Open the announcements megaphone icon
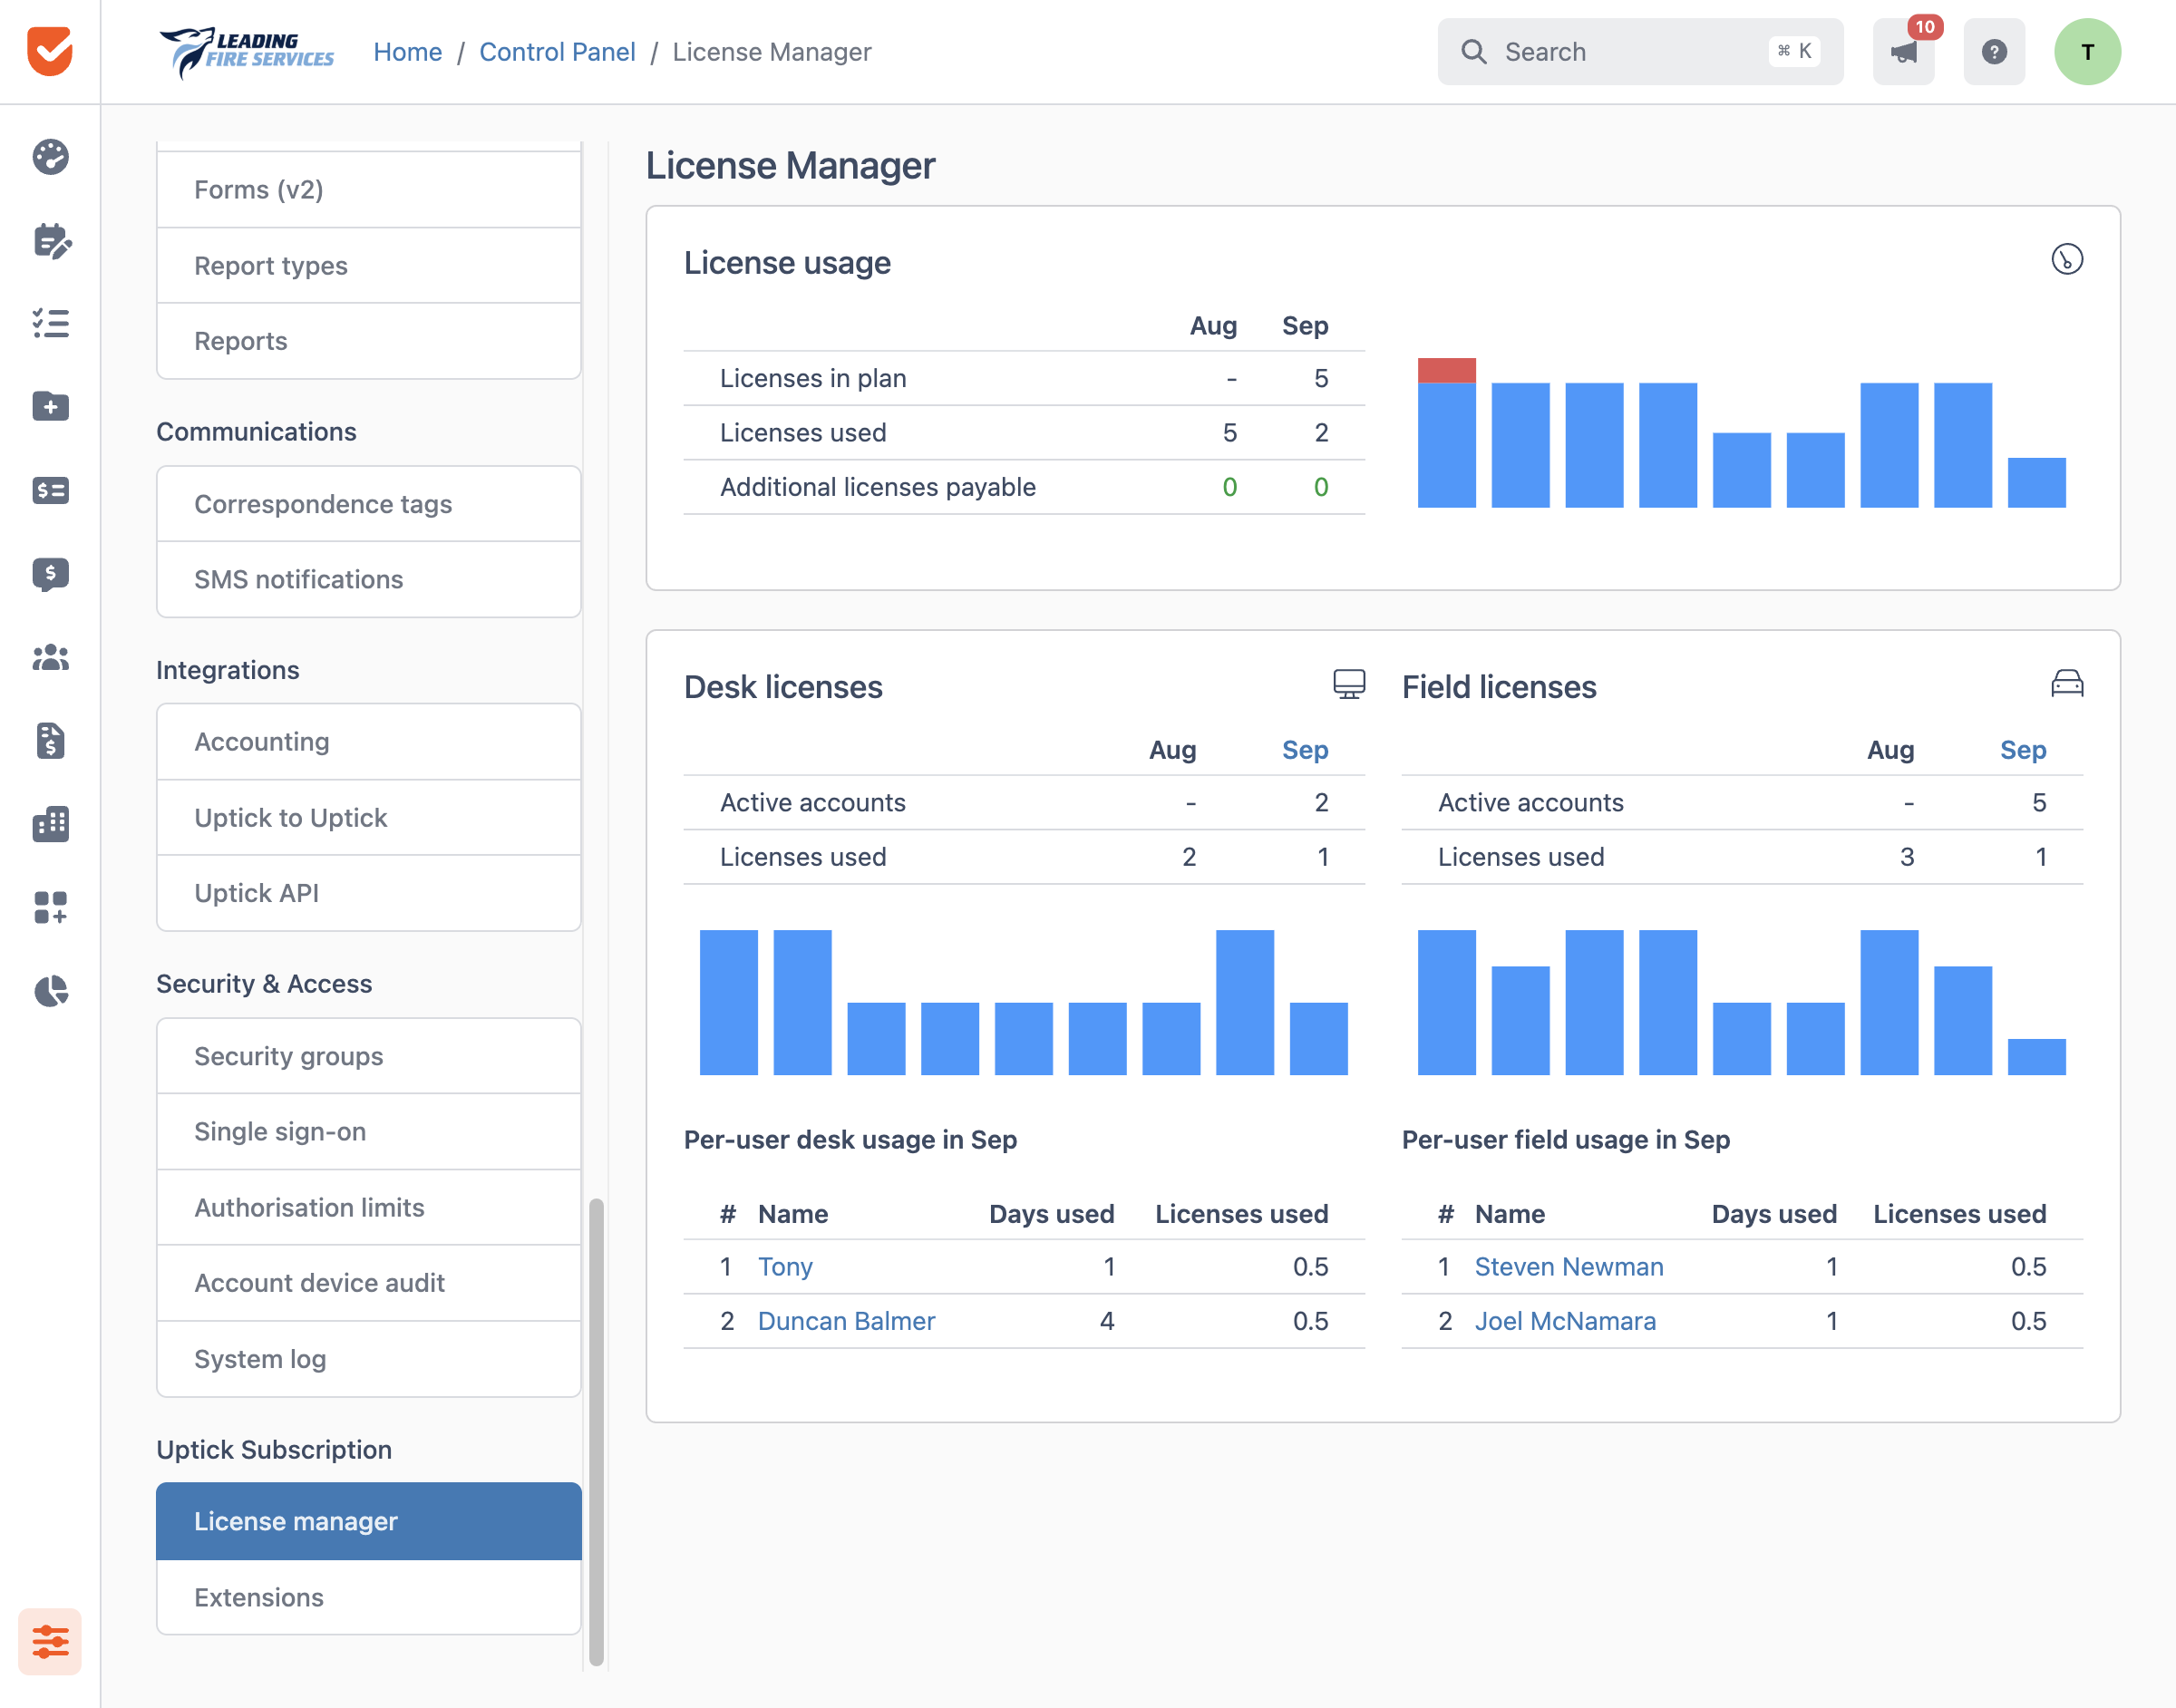 1903,51
